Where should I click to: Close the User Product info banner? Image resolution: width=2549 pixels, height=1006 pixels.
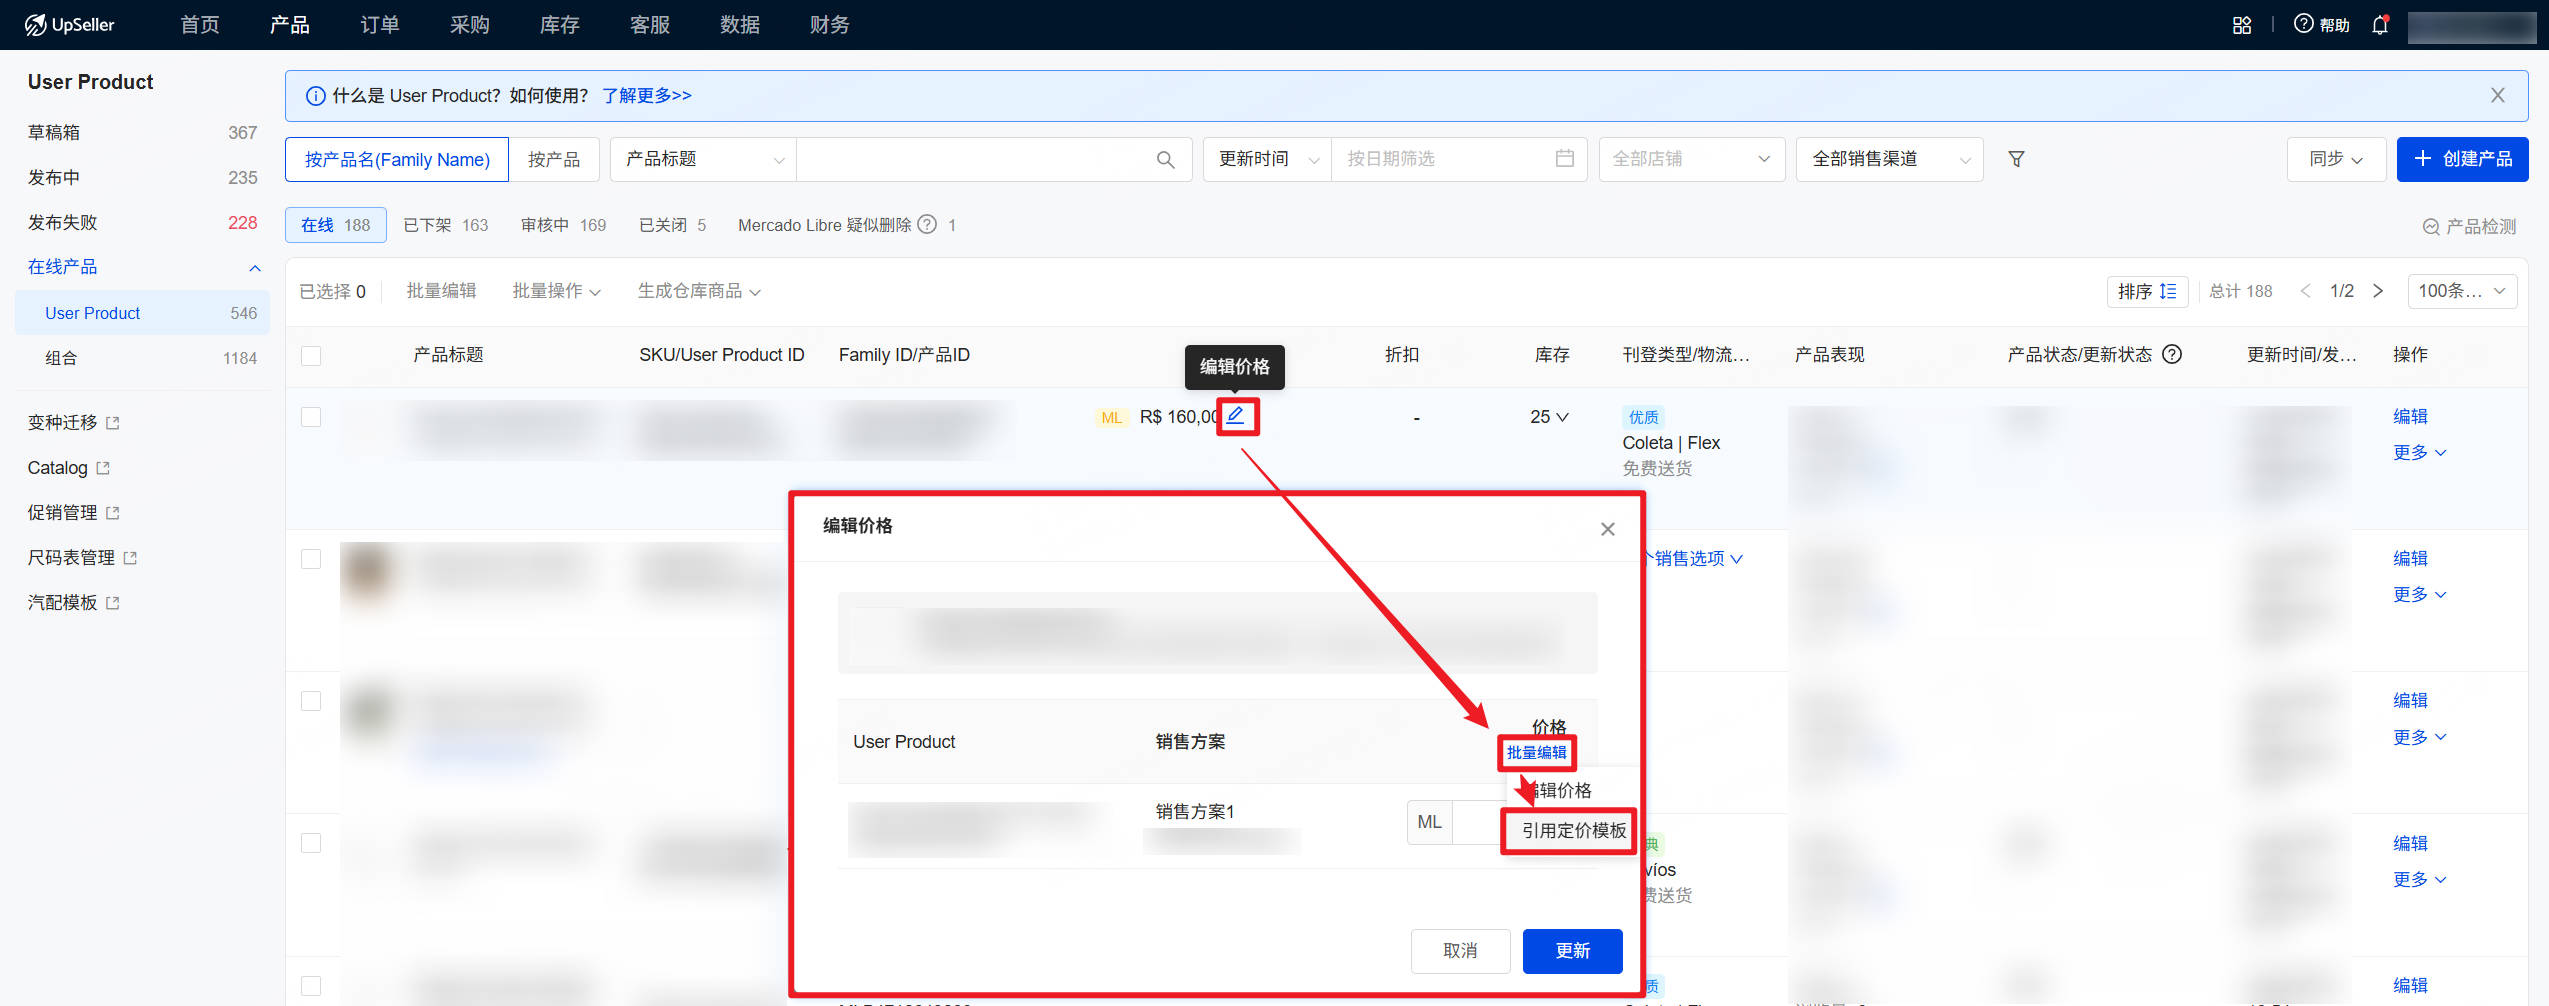[2497, 96]
